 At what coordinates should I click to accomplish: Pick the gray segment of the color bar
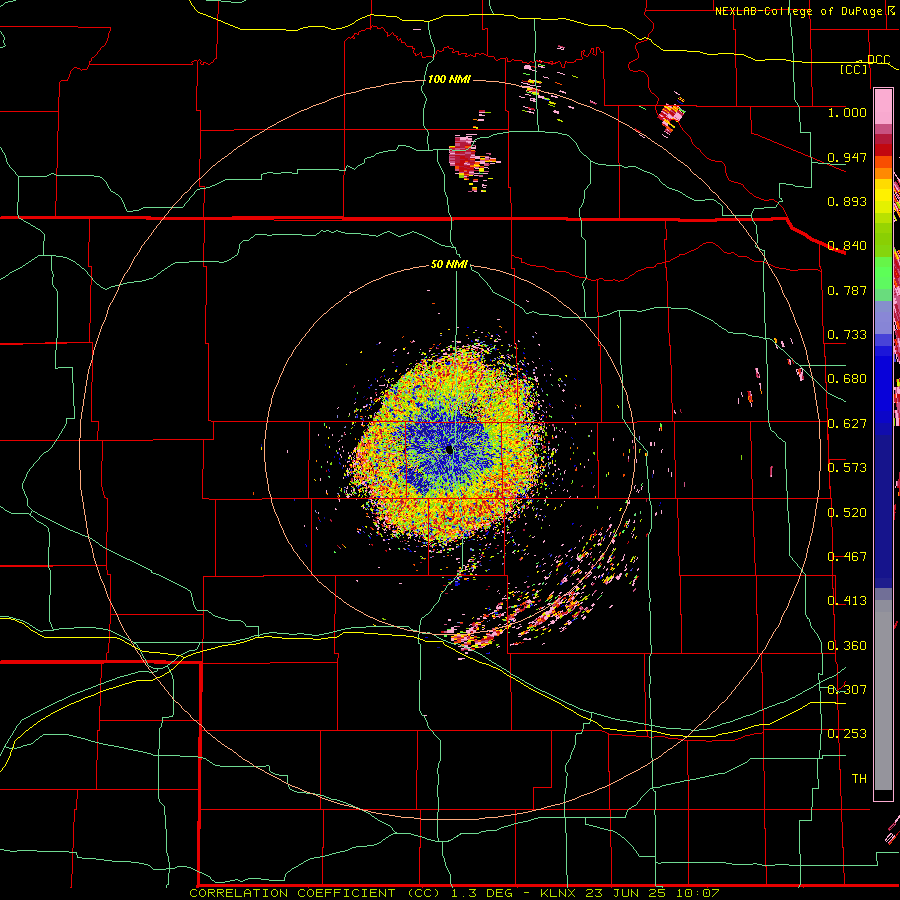point(883,695)
